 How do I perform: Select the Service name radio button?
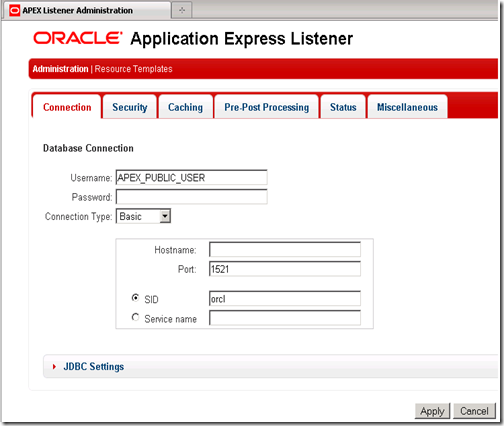pos(135,317)
